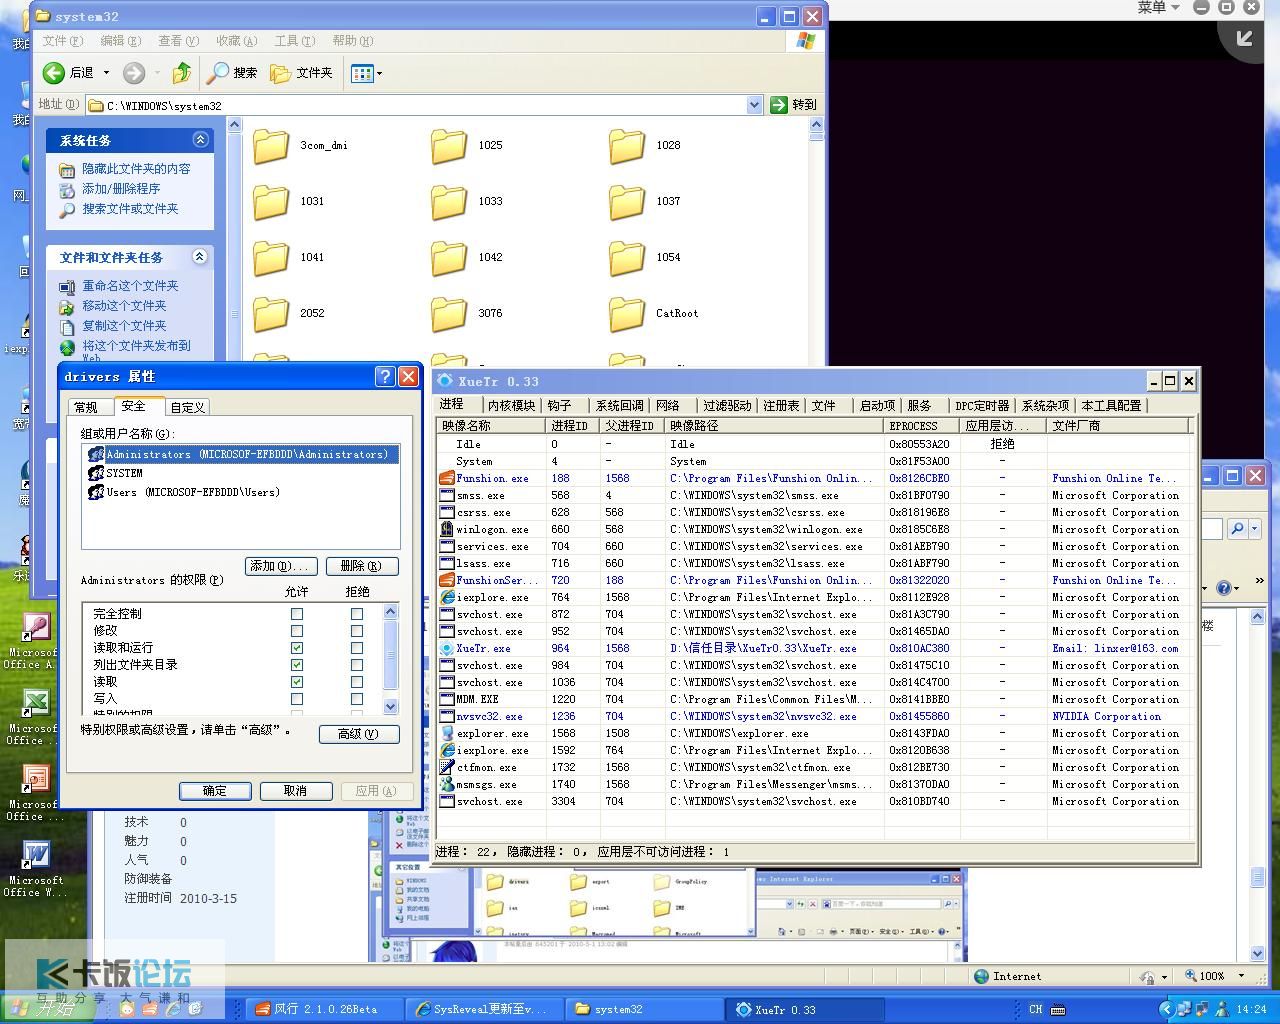Image resolution: width=1280 pixels, height=1024 pixels.
Task: Select the 1037 folder icon
Action: tap(627, 202)
